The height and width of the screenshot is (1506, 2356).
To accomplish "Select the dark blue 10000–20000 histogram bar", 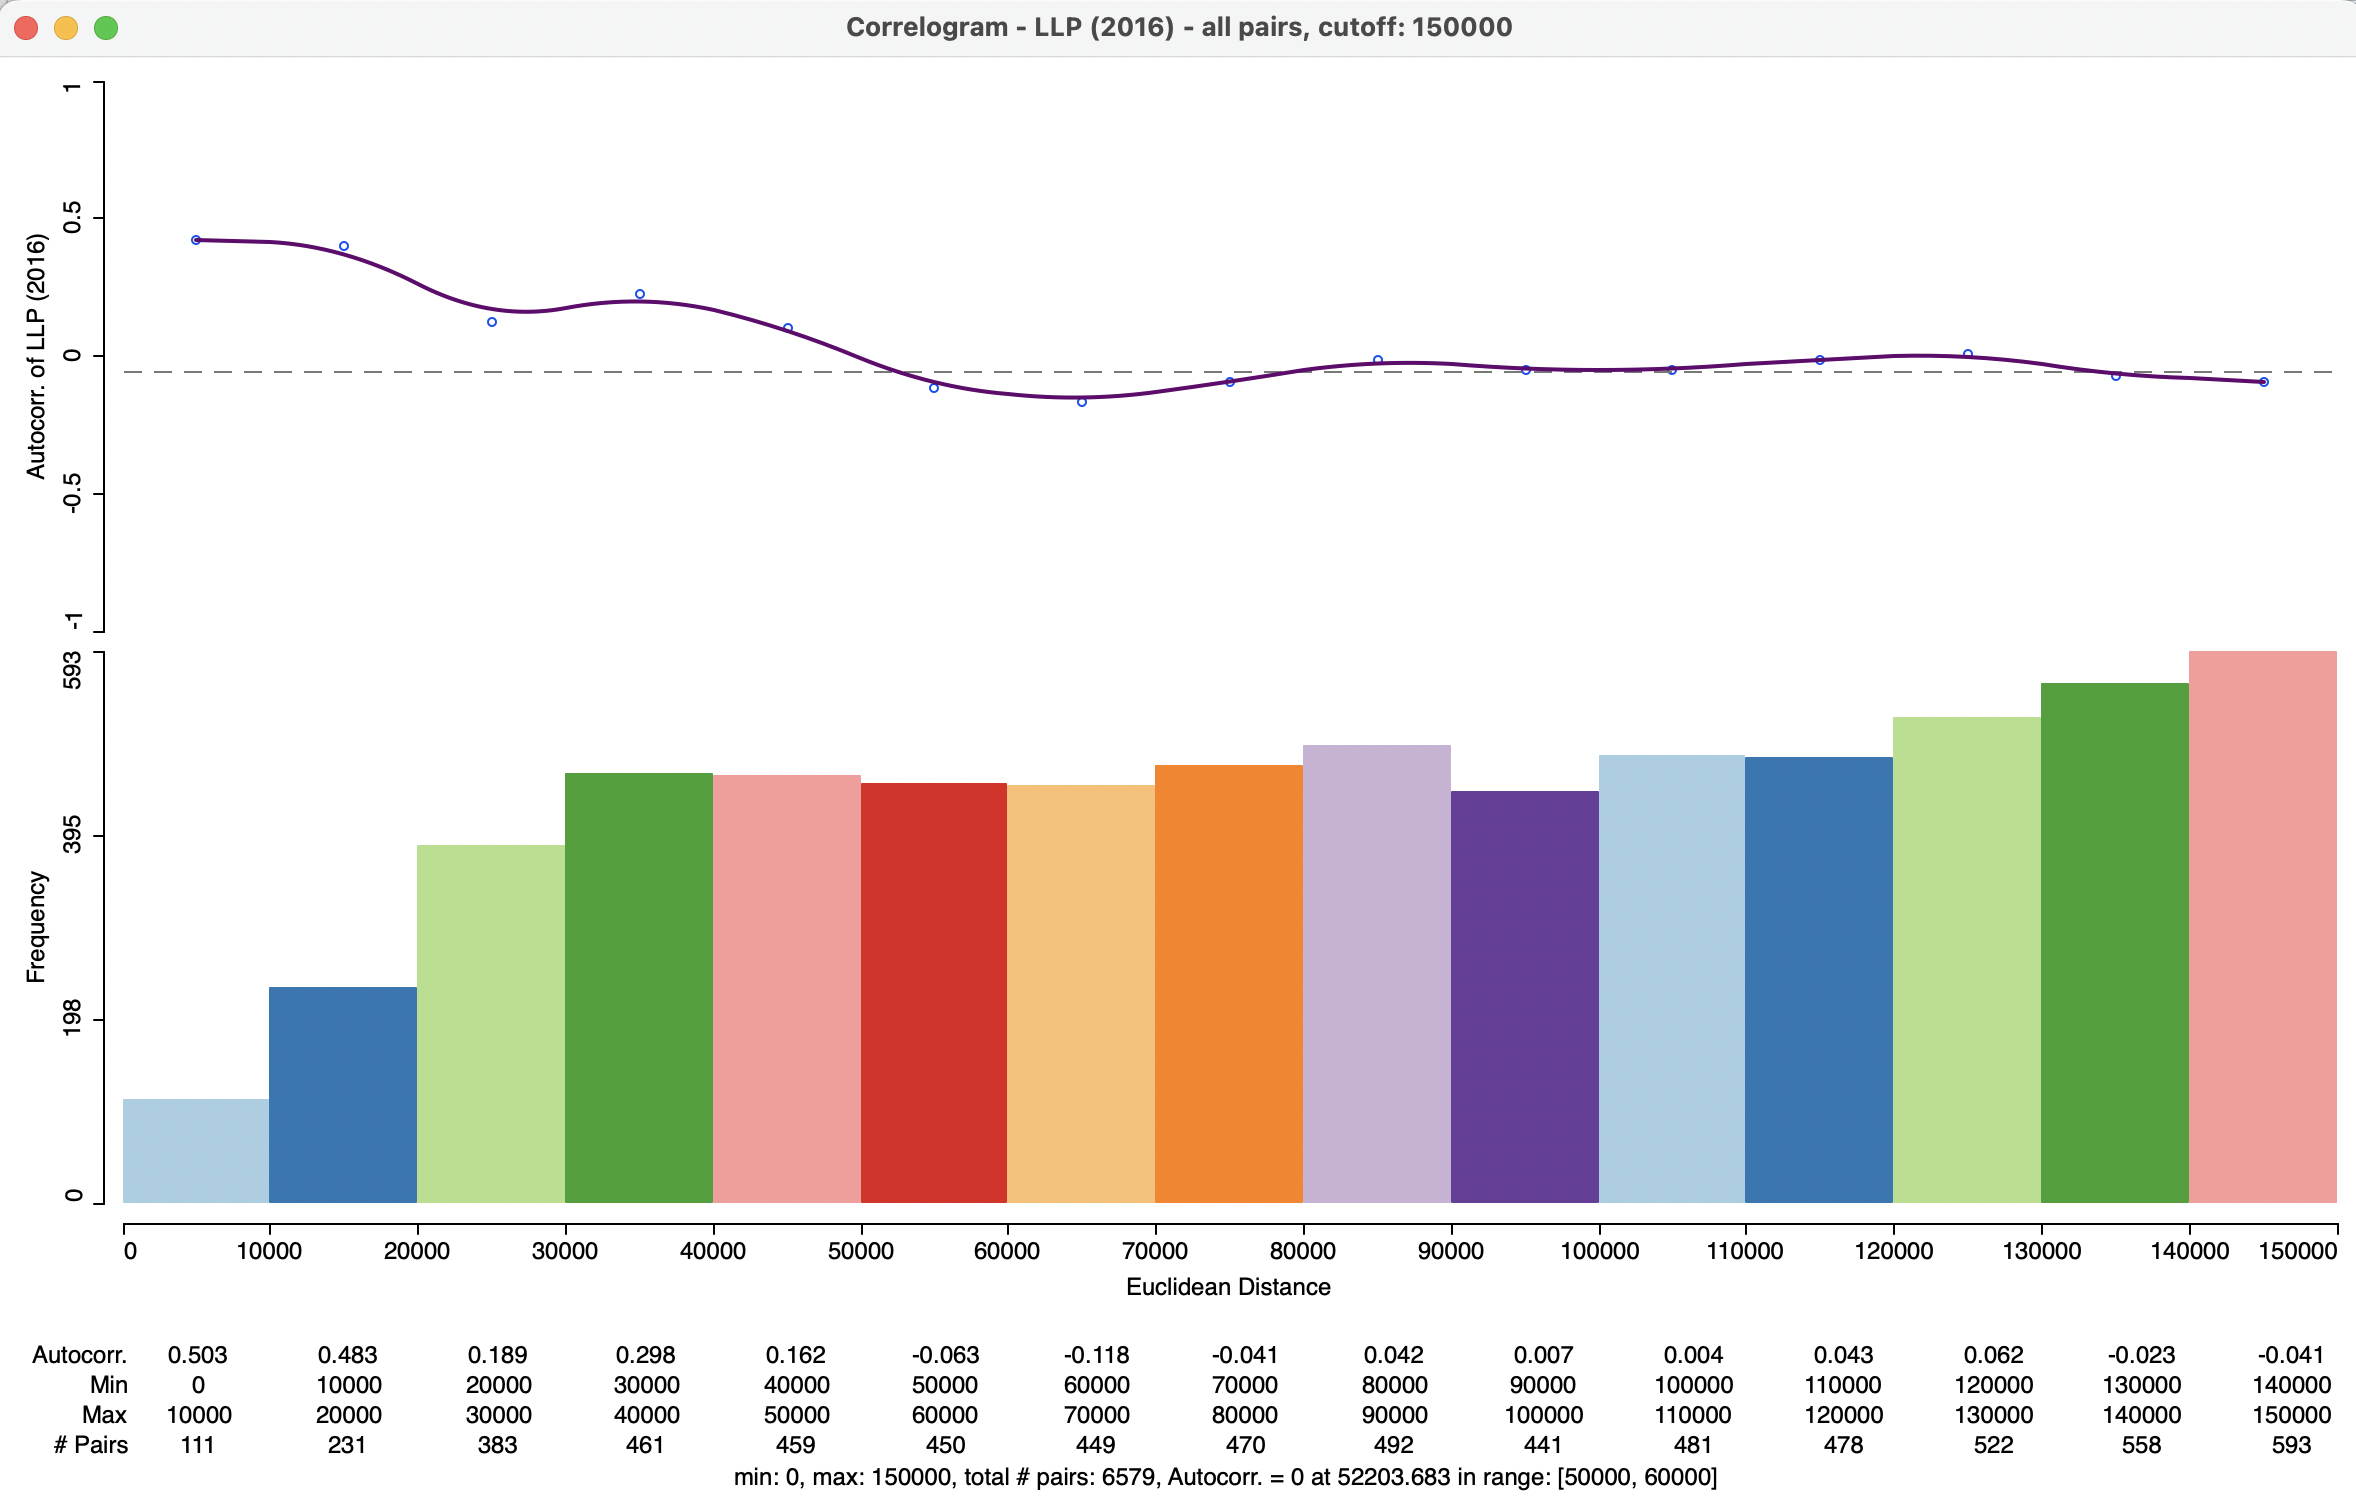I will coord(343,1095).
